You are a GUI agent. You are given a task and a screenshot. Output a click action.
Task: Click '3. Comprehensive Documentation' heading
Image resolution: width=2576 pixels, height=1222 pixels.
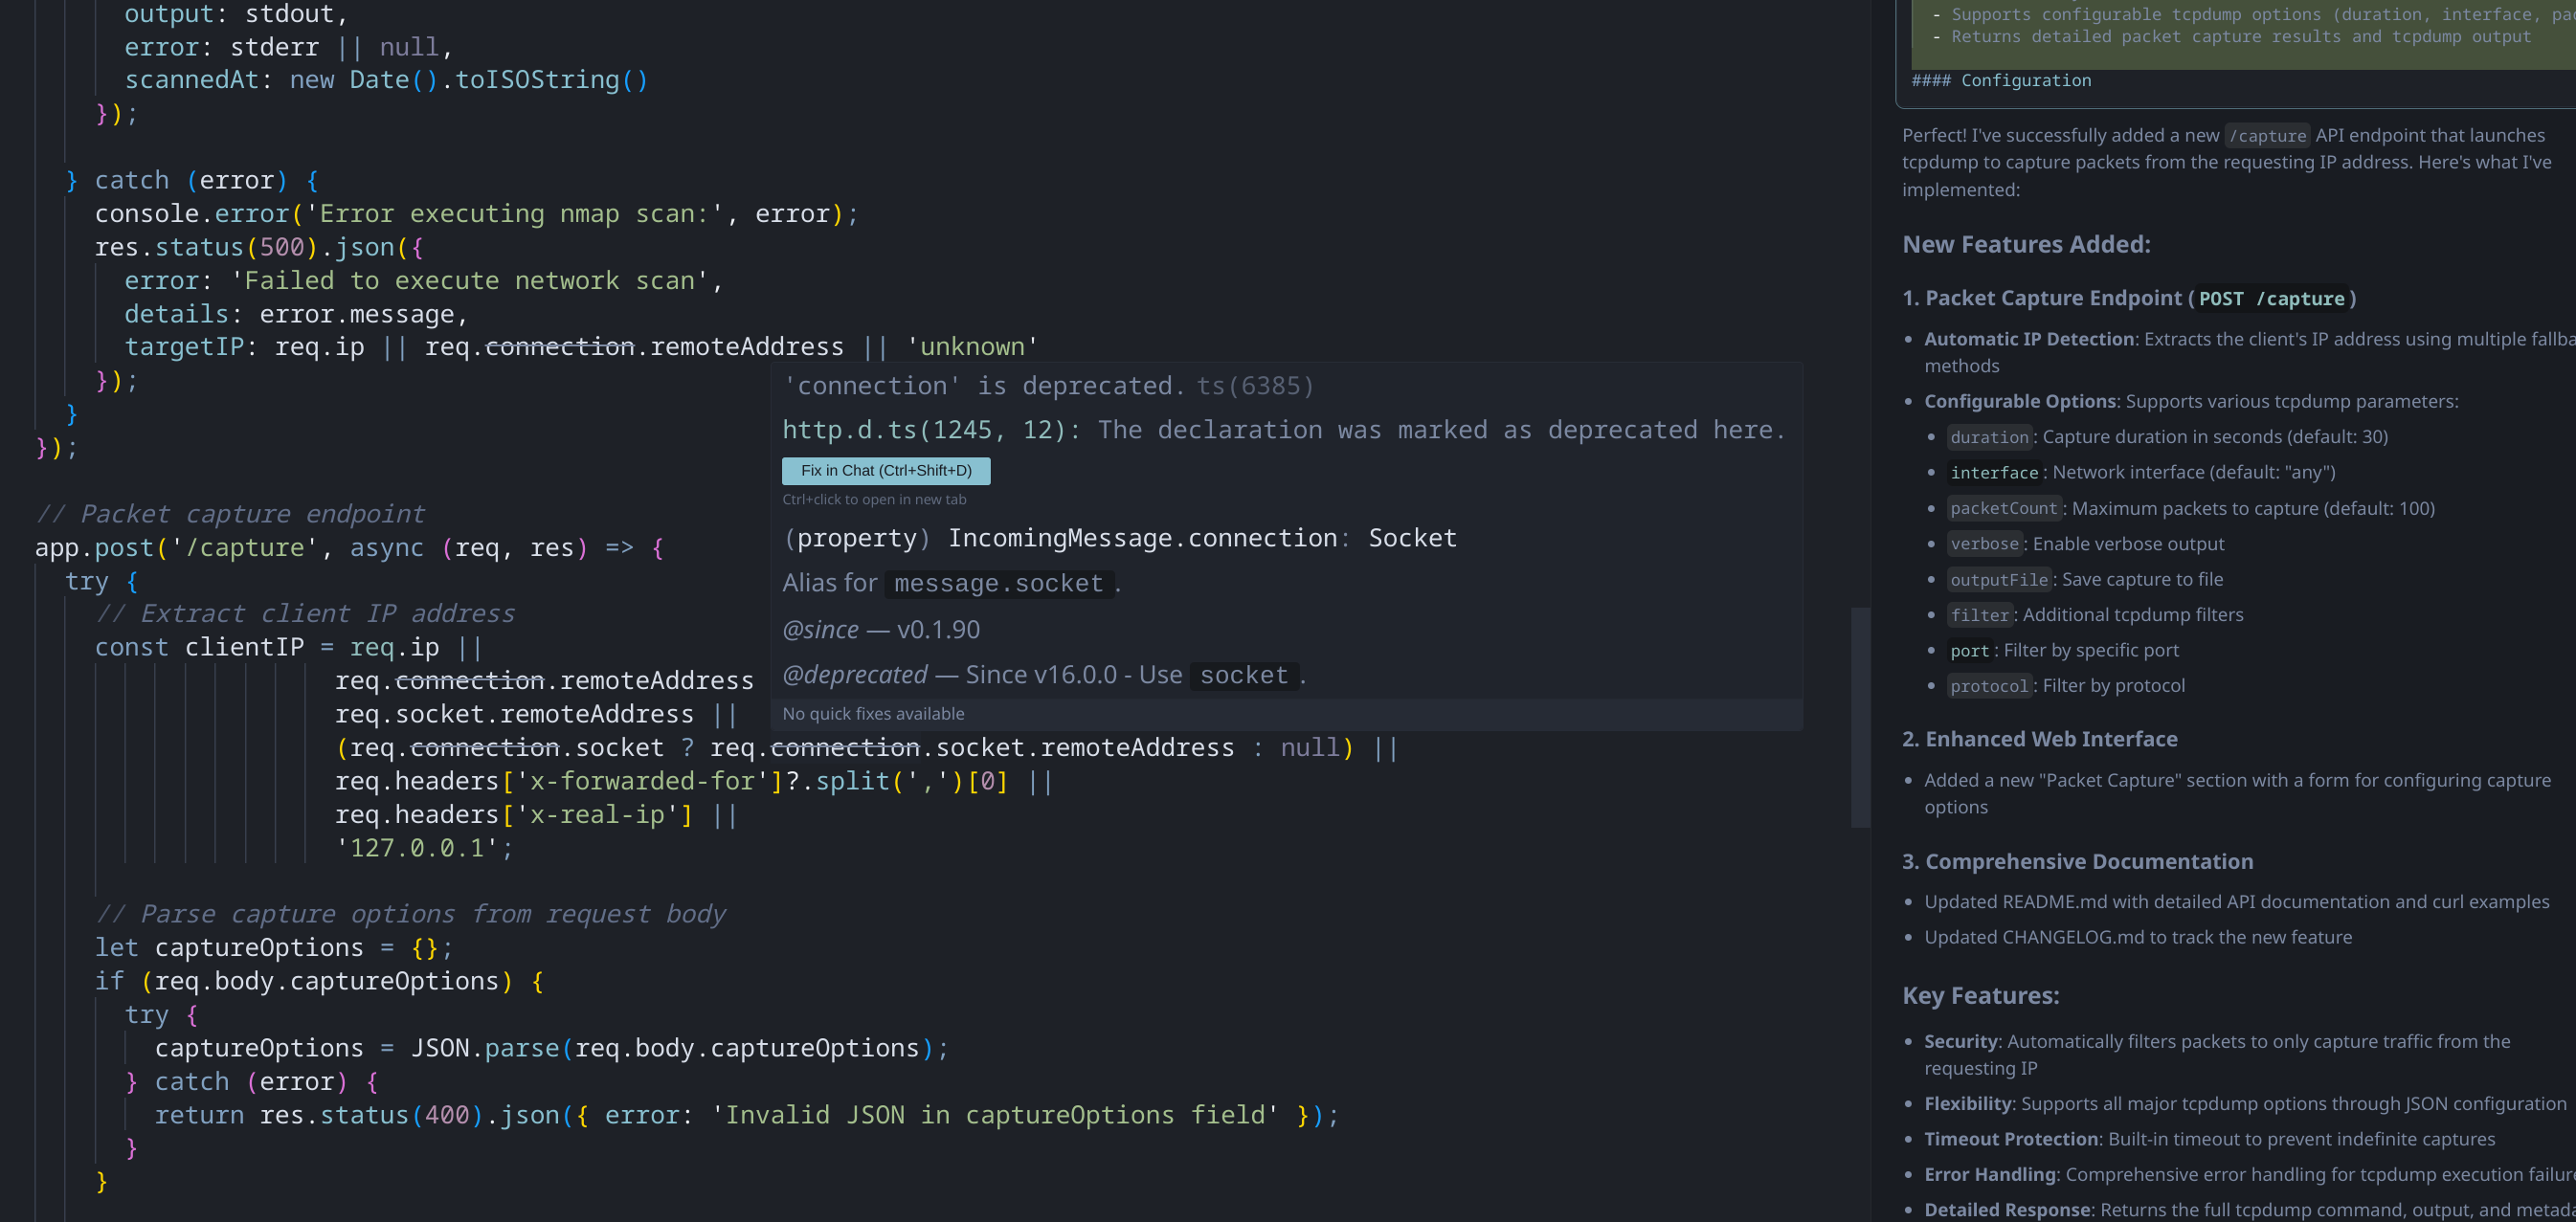2077,861
